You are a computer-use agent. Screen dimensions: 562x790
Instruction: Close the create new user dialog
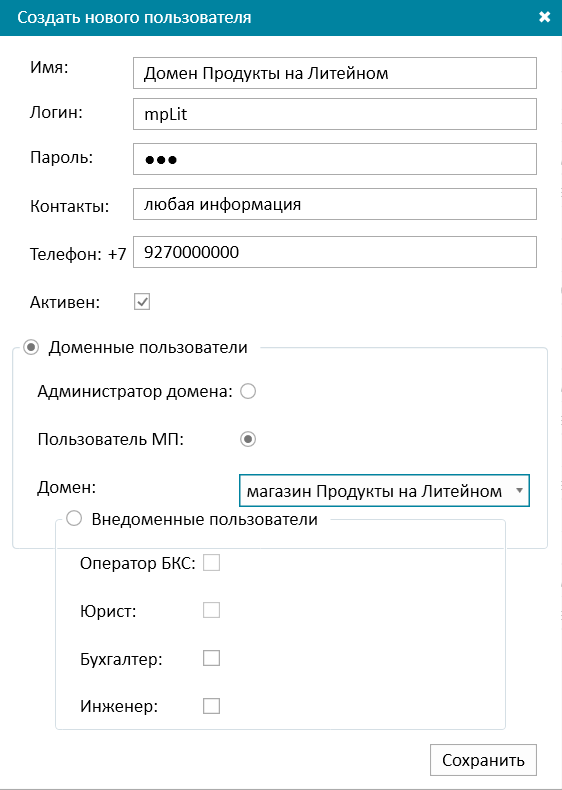(544, 17)
